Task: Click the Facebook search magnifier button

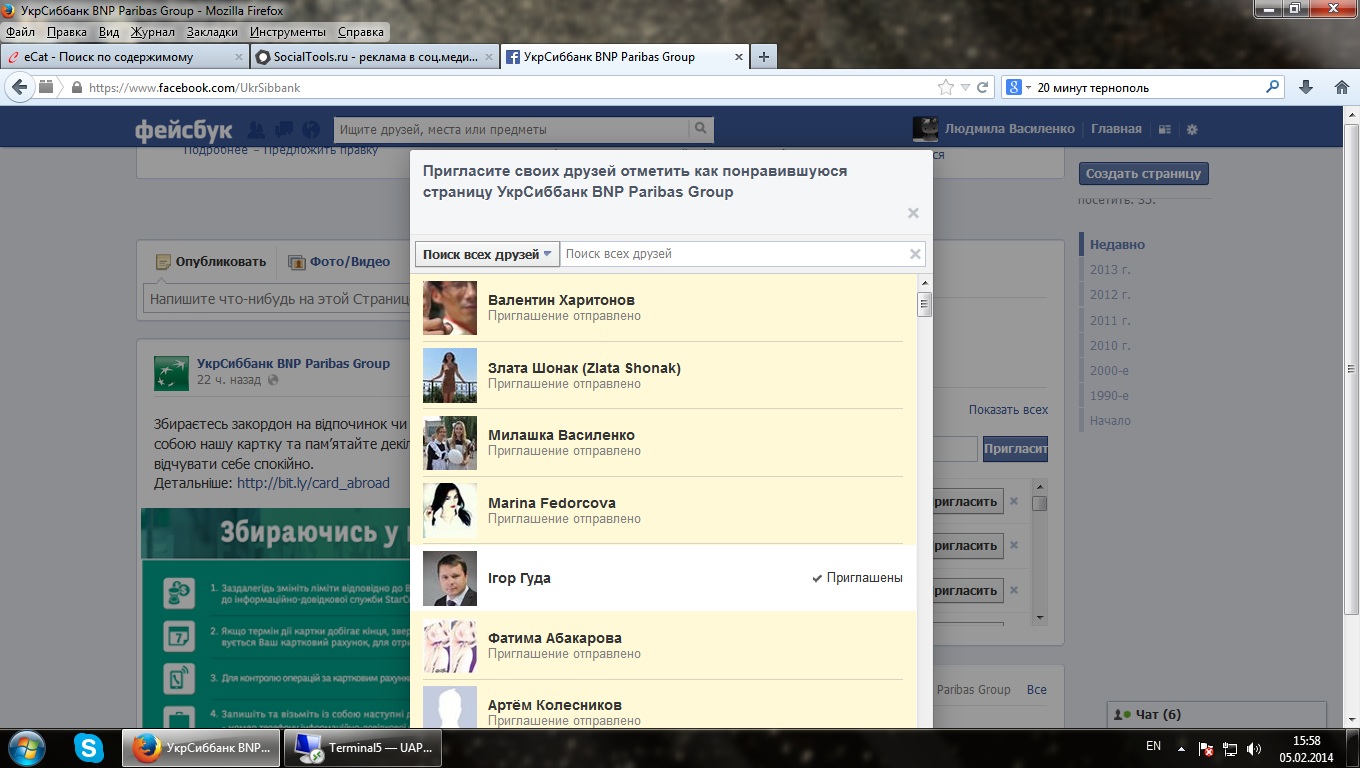Action: pos(701,129)
